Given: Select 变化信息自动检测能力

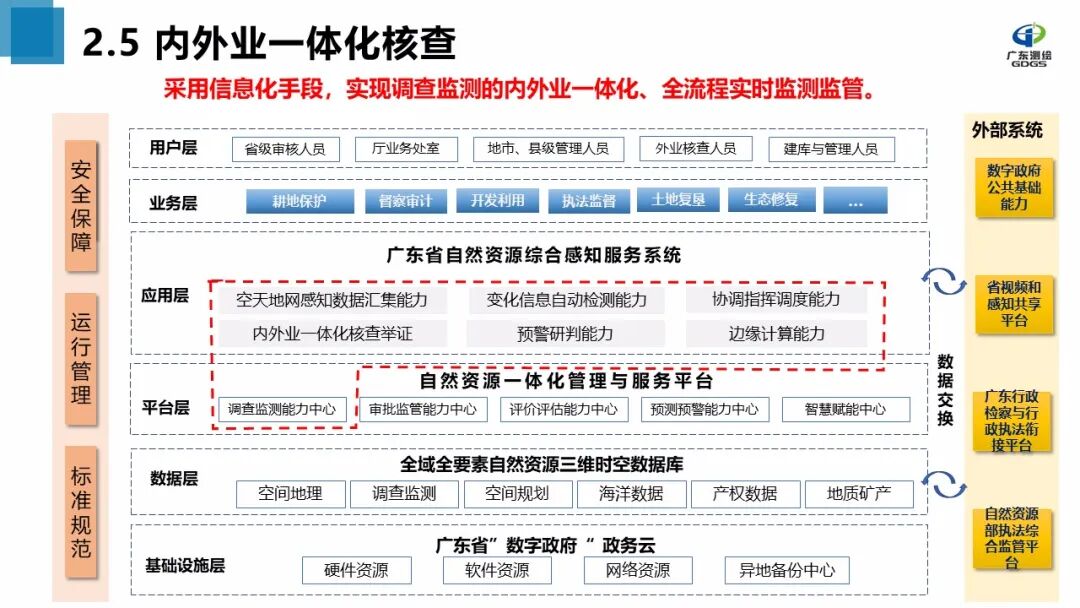Looking at the screenshot, I should [x=566, y=300].
